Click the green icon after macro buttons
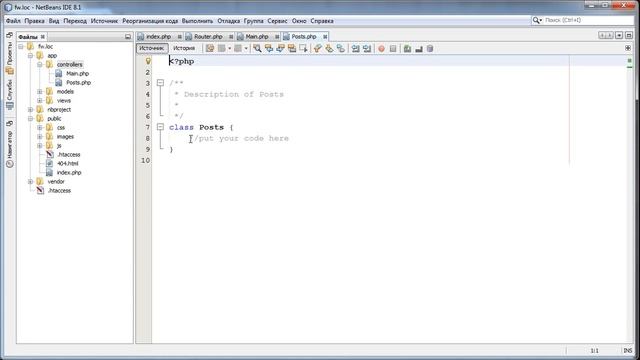 pyautogui.click(x=407, y=49)
